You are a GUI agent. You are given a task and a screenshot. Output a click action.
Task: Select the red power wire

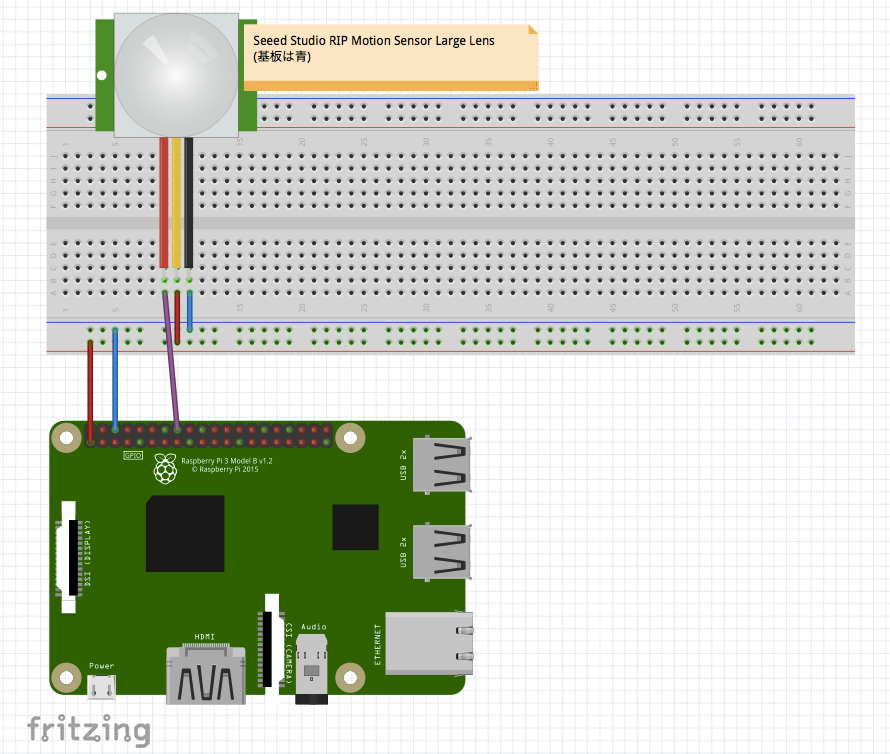pyautogui.click(x=90, y=390)
